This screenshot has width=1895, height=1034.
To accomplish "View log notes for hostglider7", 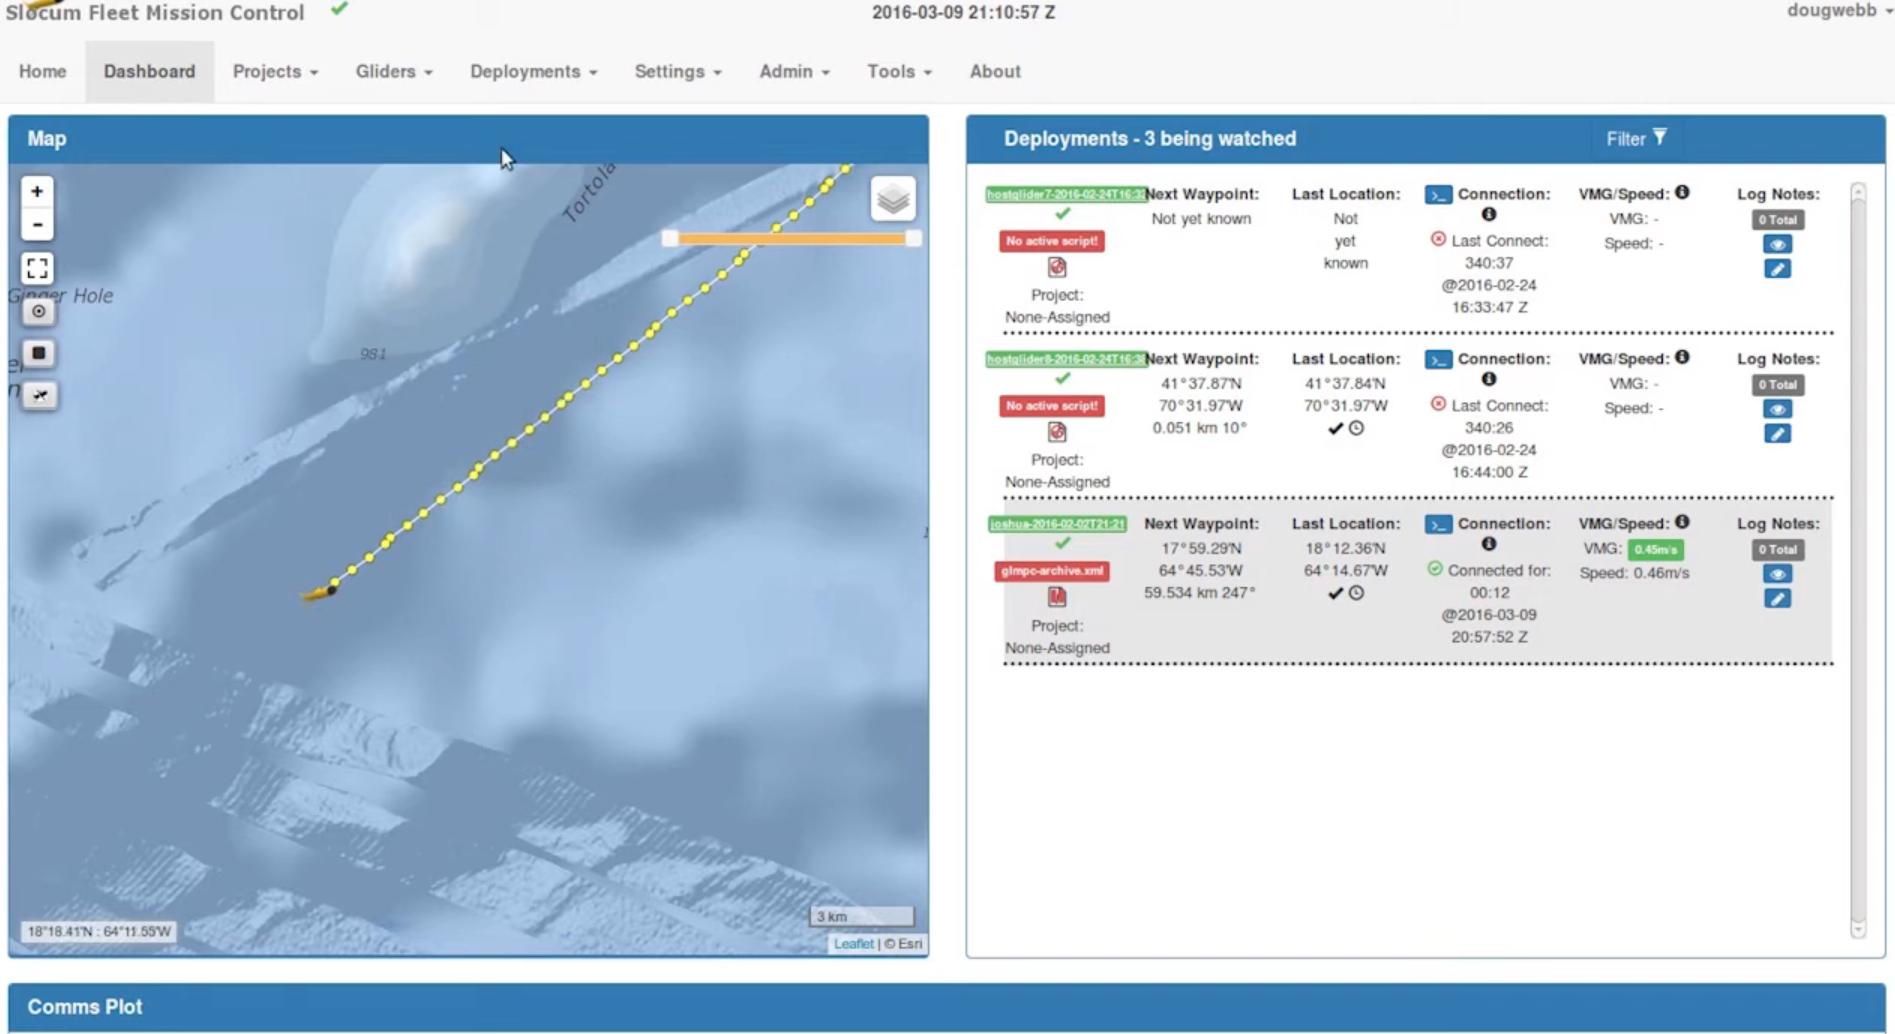I will [1777, 245].
